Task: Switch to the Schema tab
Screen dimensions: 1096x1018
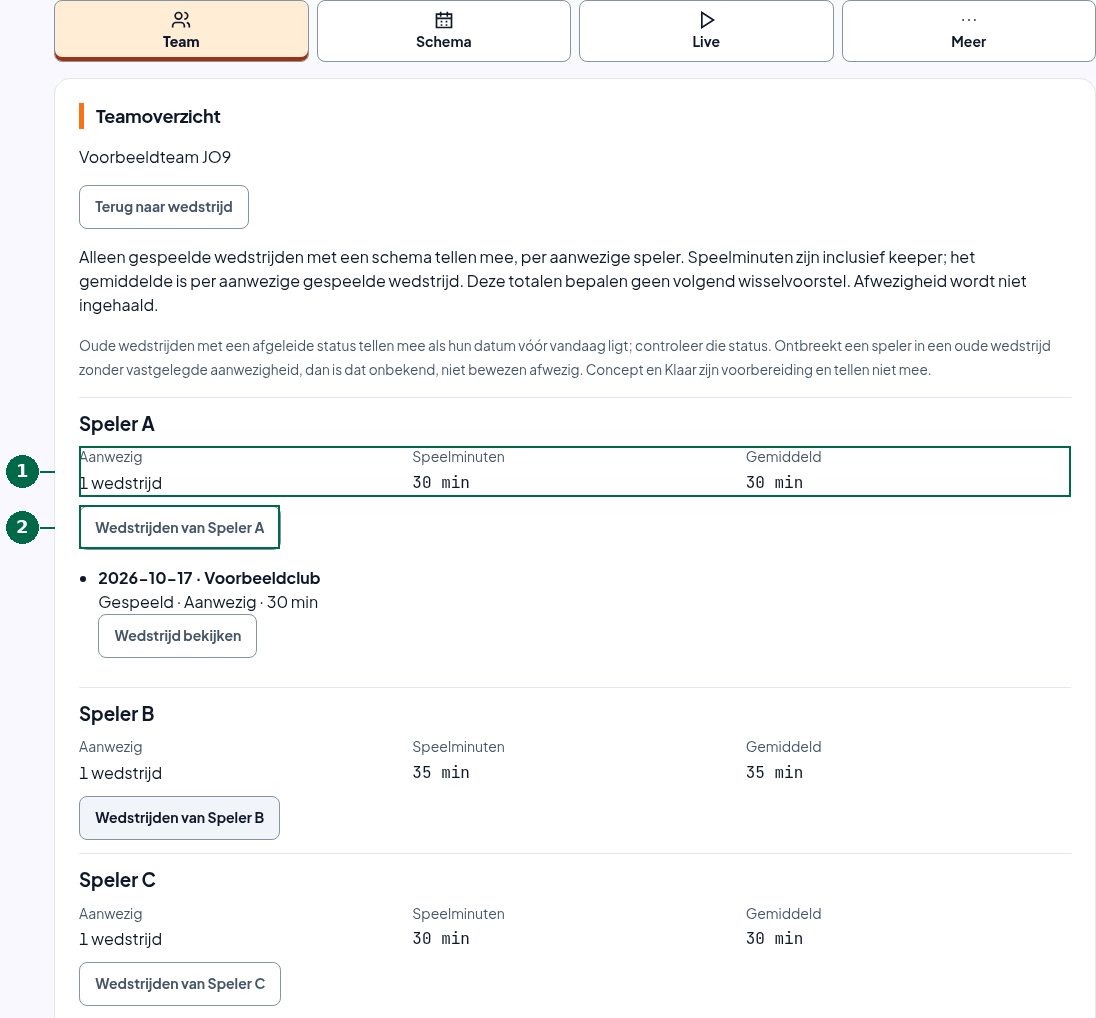Action: [x=444, y=31]
